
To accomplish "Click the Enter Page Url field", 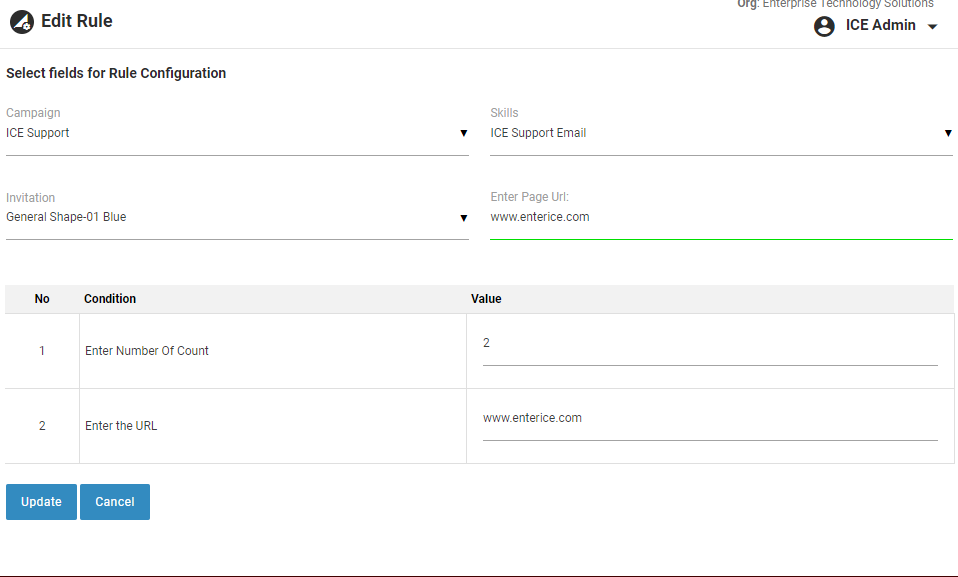I will (x=720, y=217).
